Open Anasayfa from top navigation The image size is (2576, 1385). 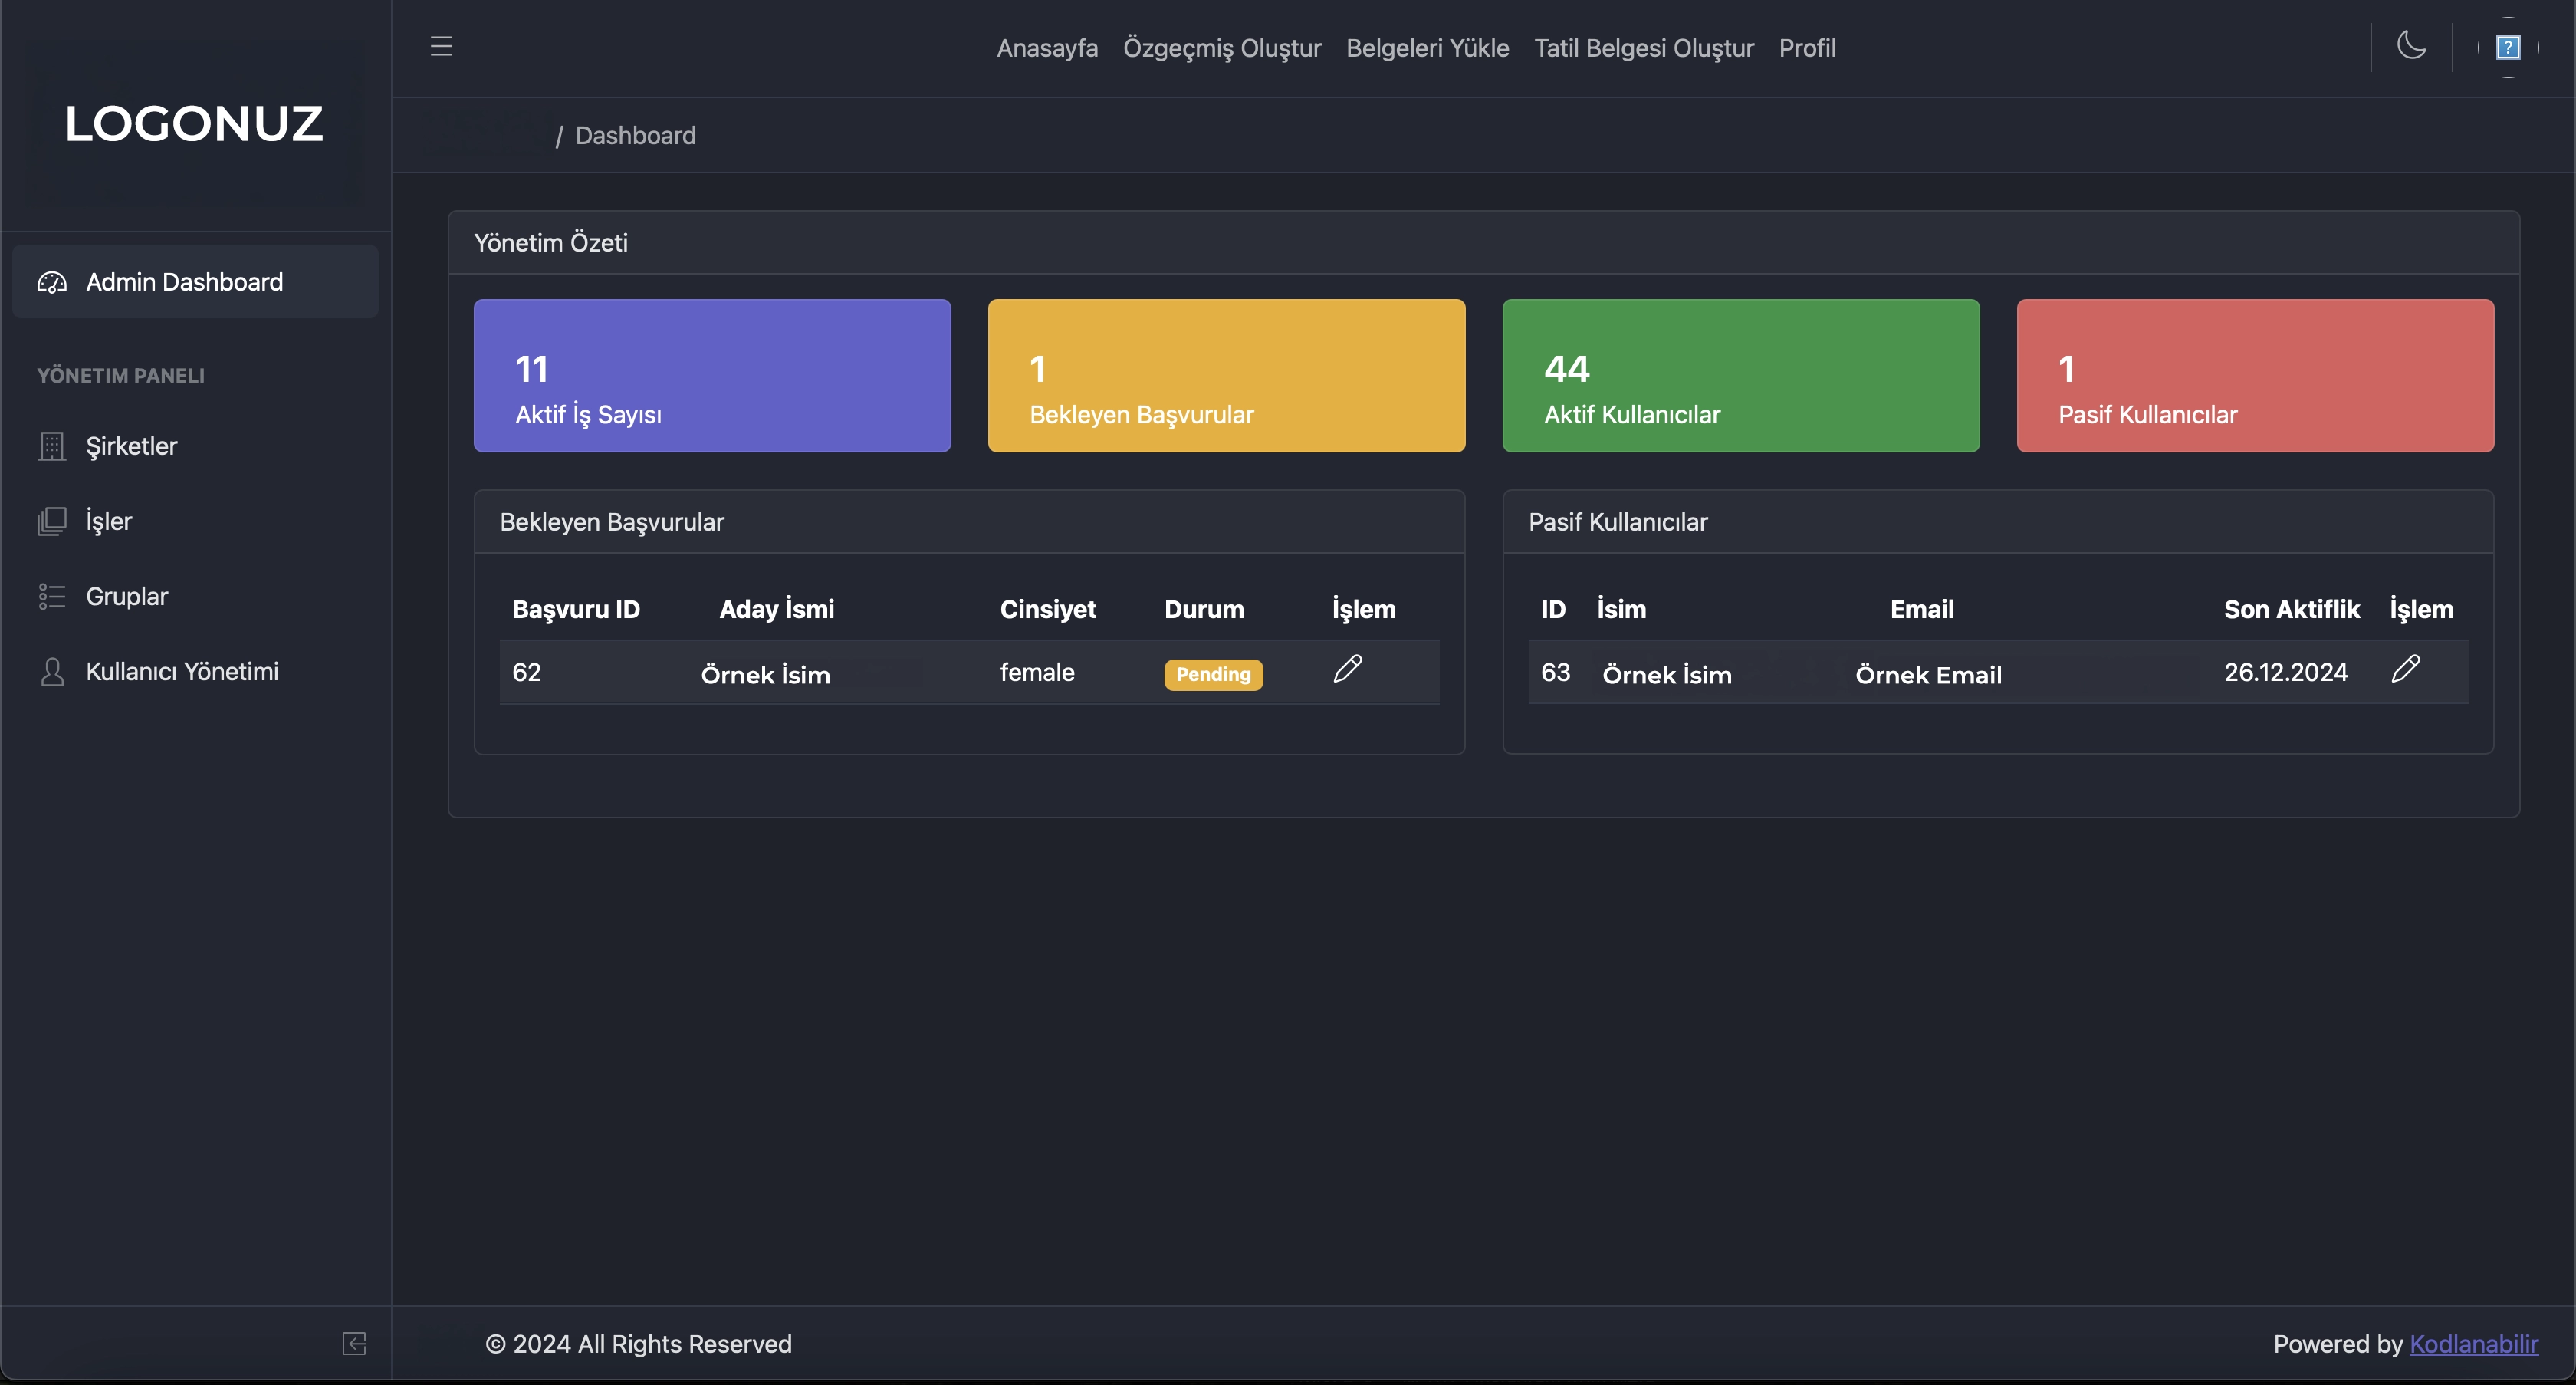[x=1046, y=48]
